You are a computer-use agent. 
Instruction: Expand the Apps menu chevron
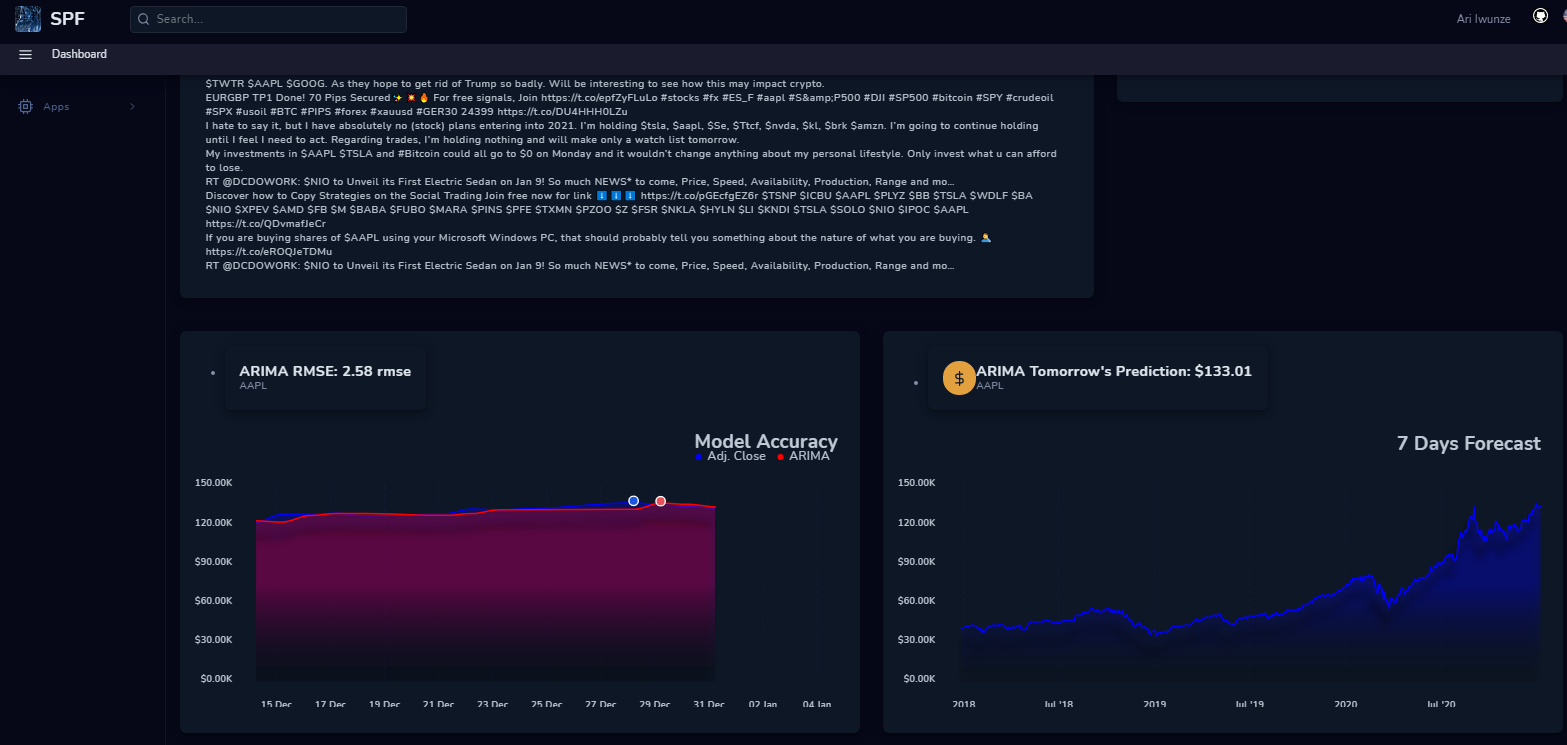click(x=132, y=106)
